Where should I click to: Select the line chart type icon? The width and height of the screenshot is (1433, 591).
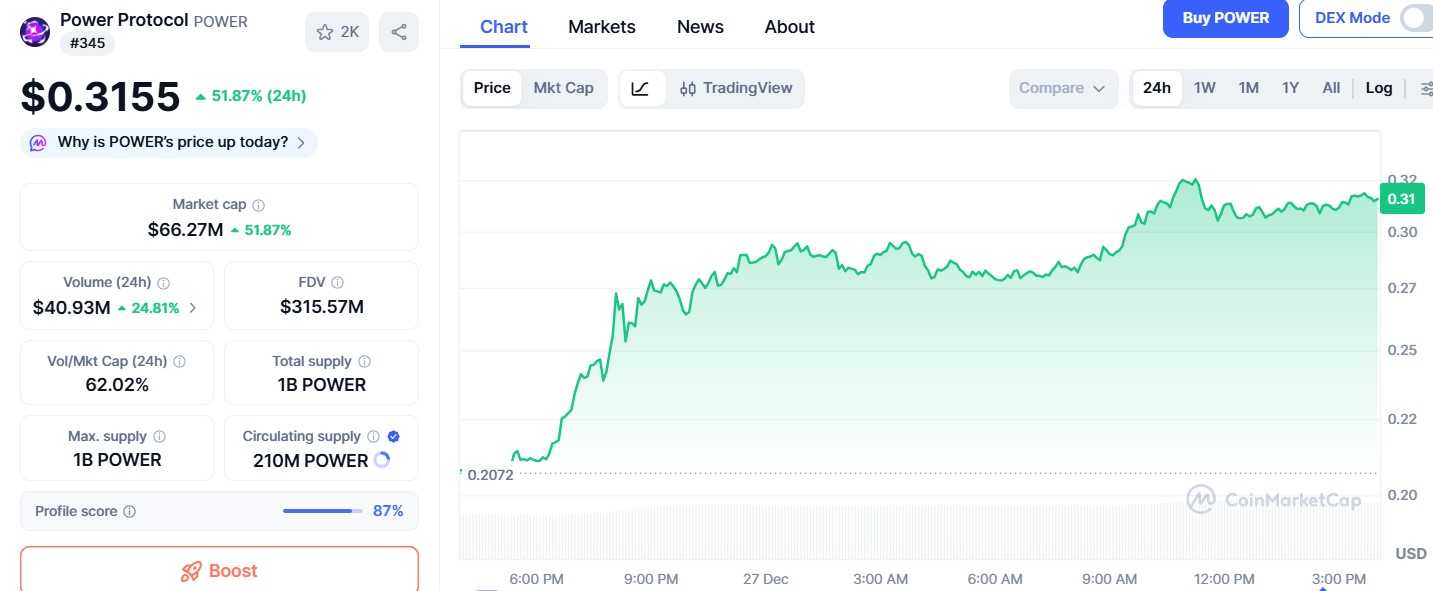(641, 88)
